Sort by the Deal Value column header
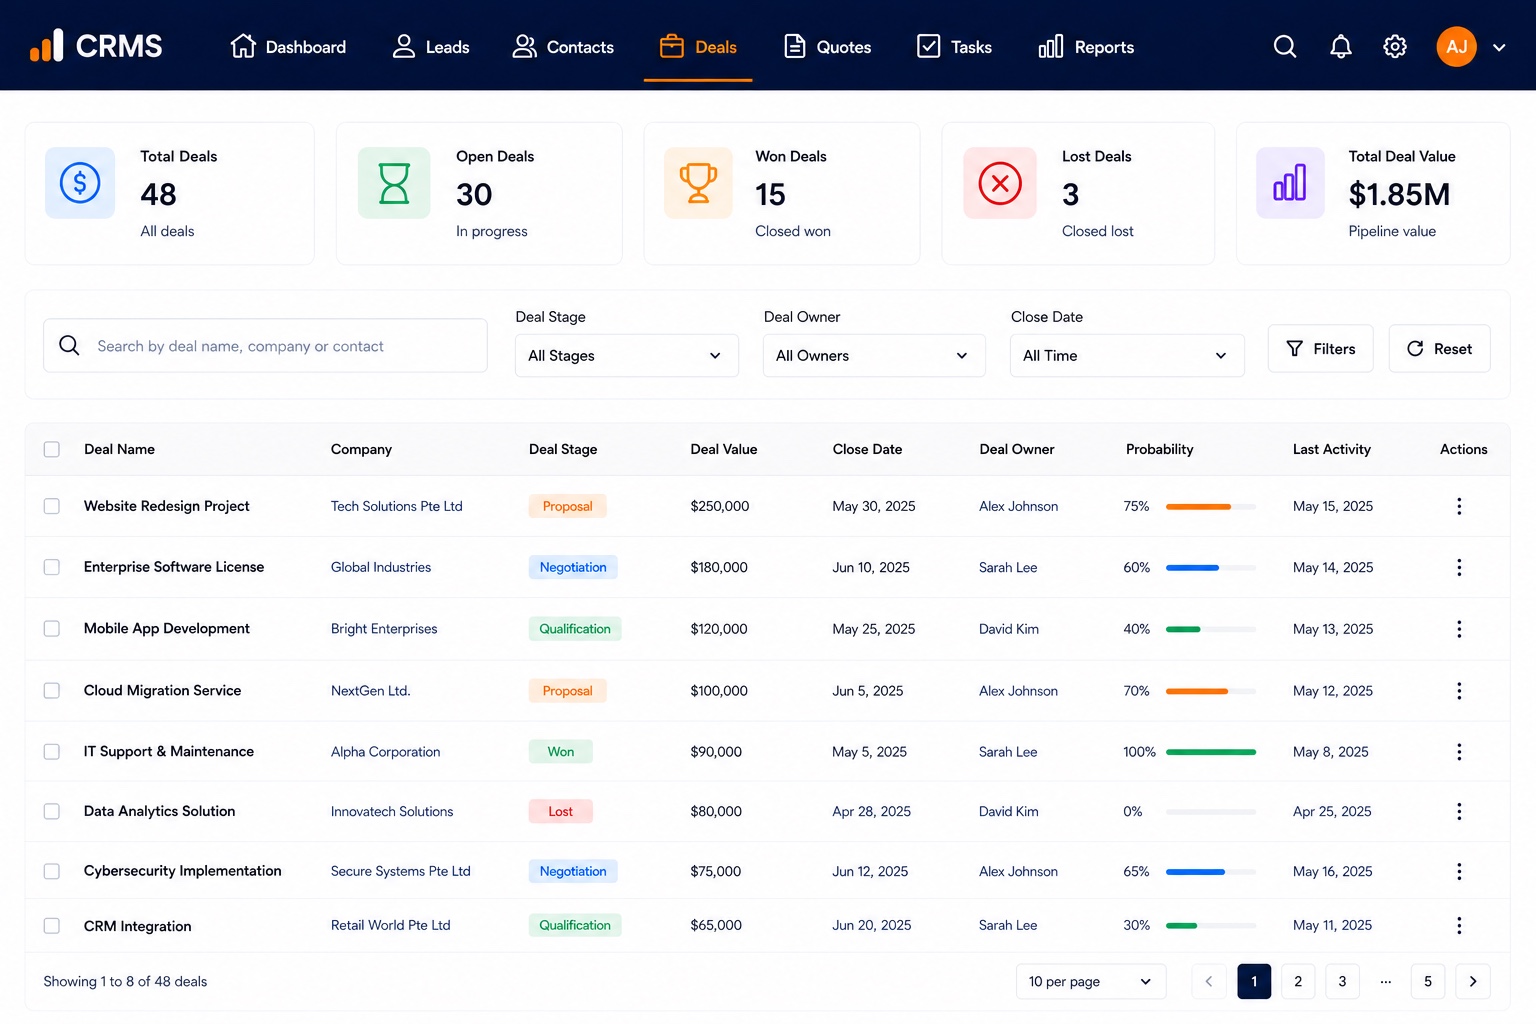The image size is (1536, 1024). point(724,449)
